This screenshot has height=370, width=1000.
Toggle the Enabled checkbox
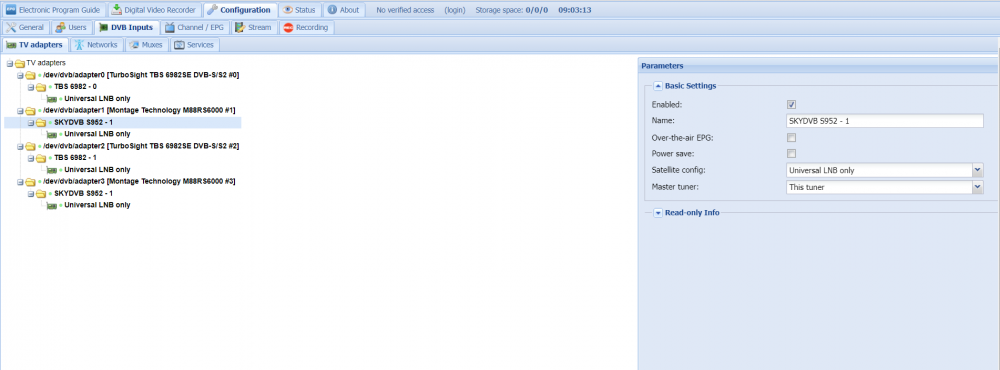(x=791, y=104)
